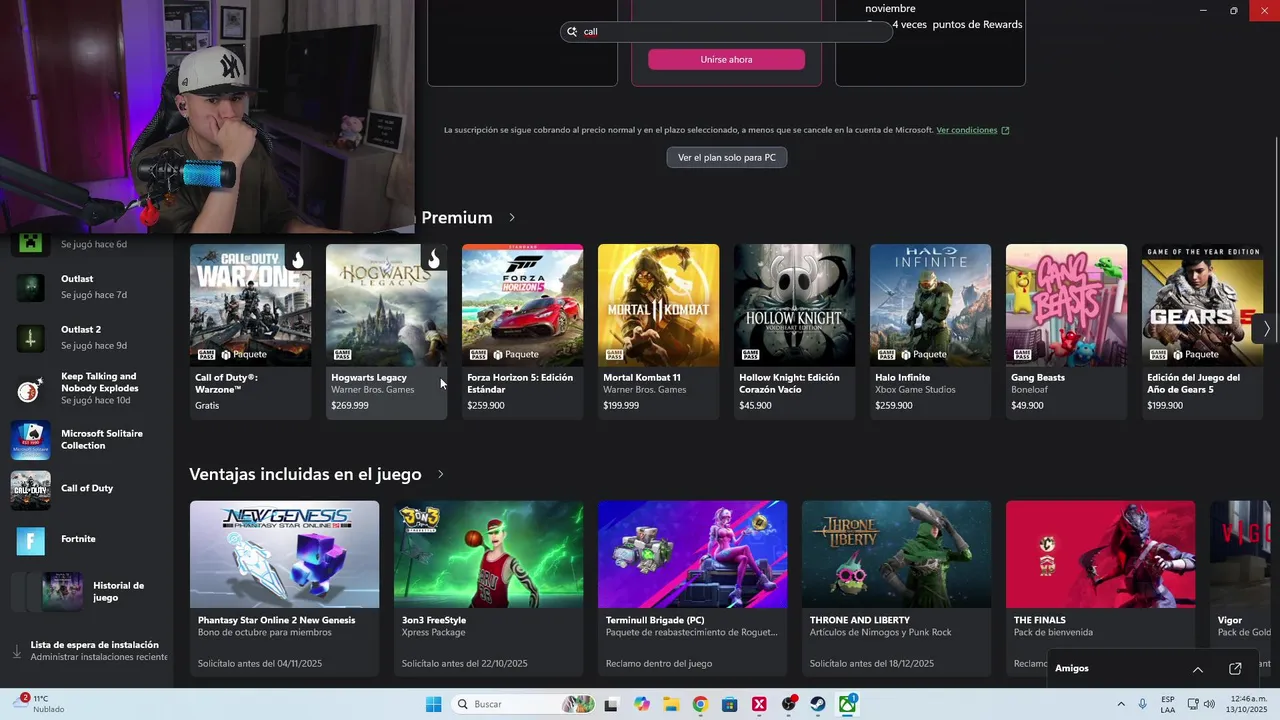Open Chrome from the taskbar
This screenshot has height=720, width=1280.
(x=700, y=704)
